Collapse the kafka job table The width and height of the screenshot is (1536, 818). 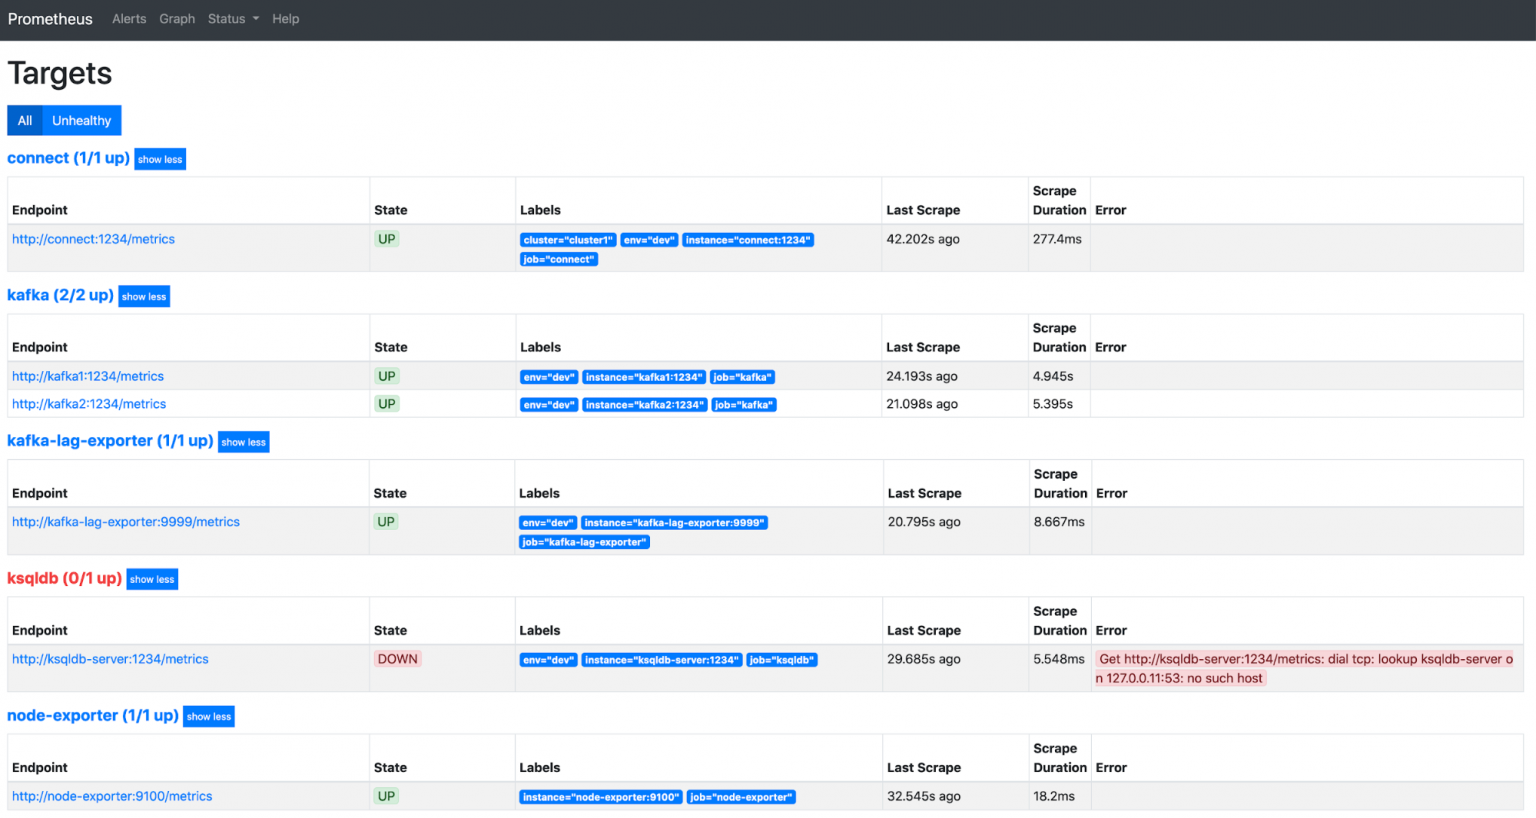[143, 296]
